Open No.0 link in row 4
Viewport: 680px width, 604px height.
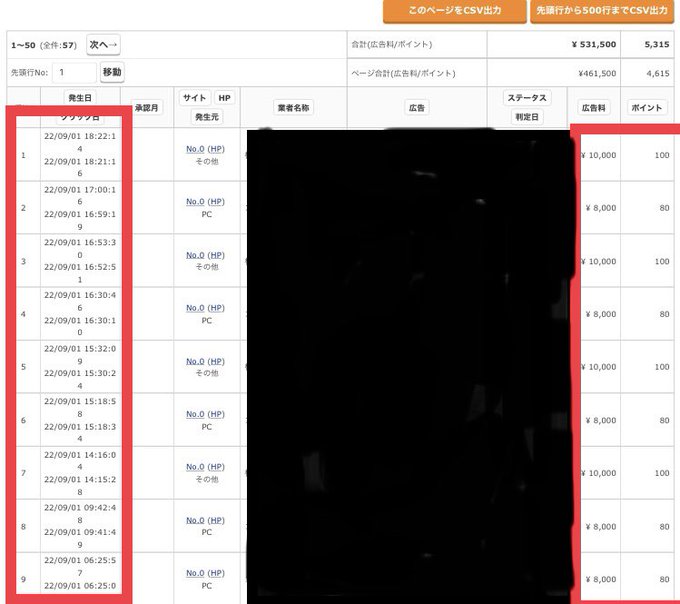(x=195, y=308)
